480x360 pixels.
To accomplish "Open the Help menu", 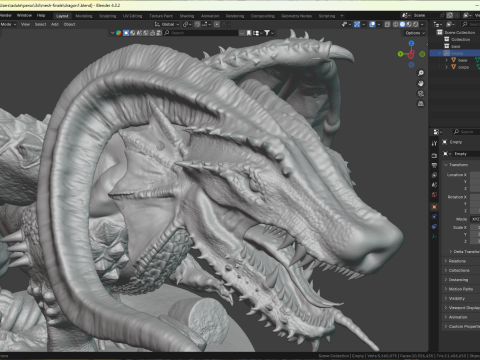I will (41, 15).
